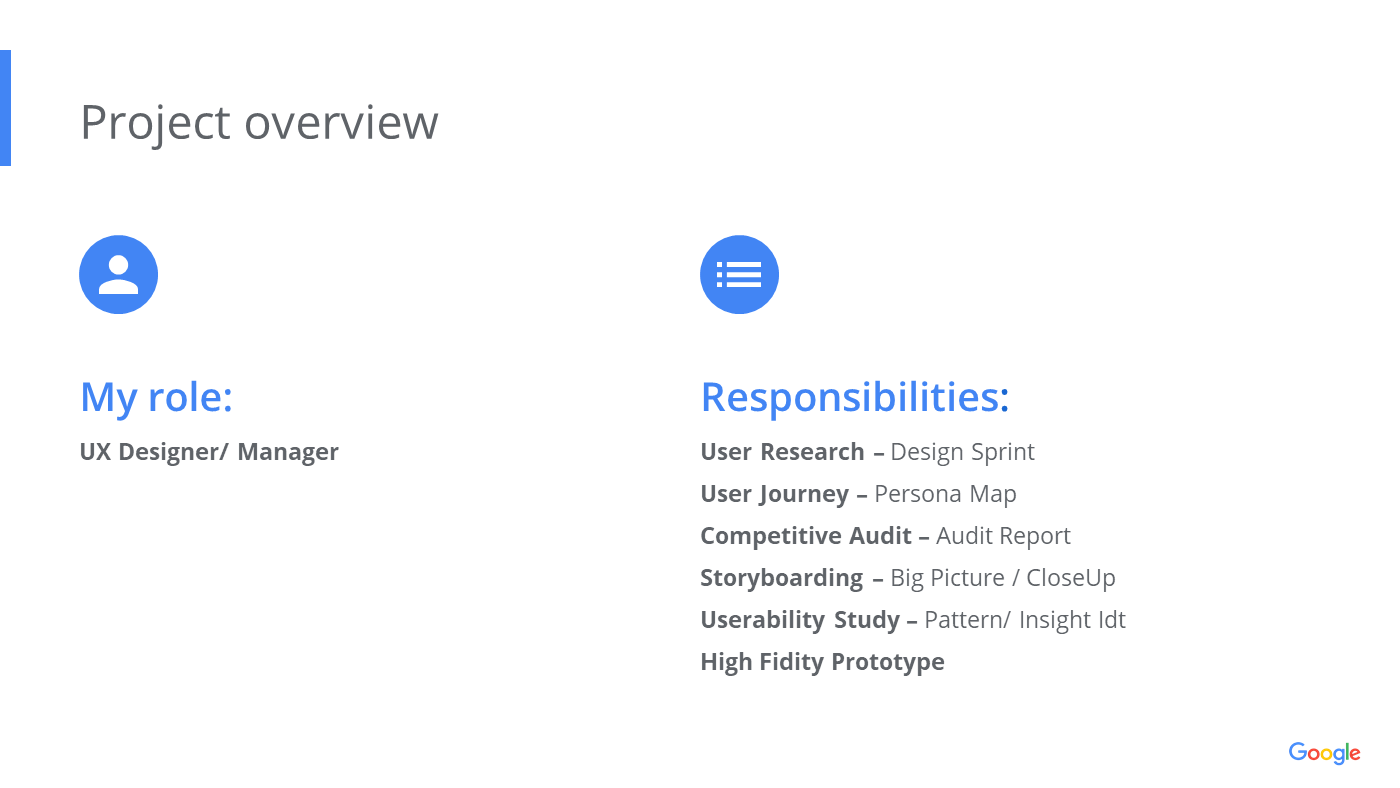
Task: Click the "High Fidity Prototype" line
Action: click(822, 662)
